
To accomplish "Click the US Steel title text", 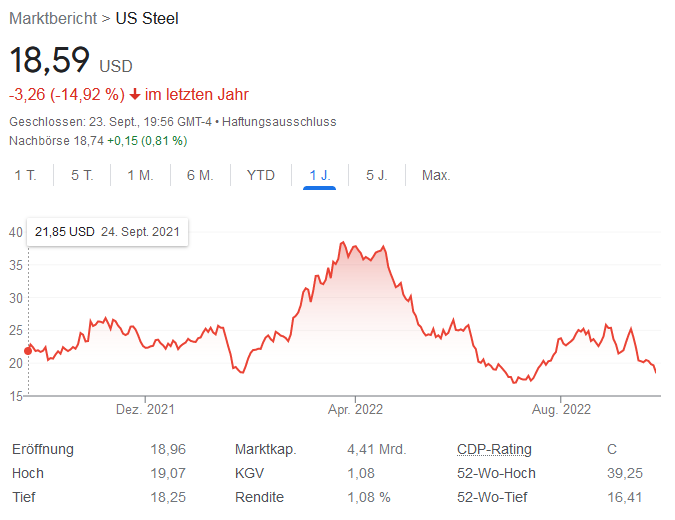I will 147,18.
